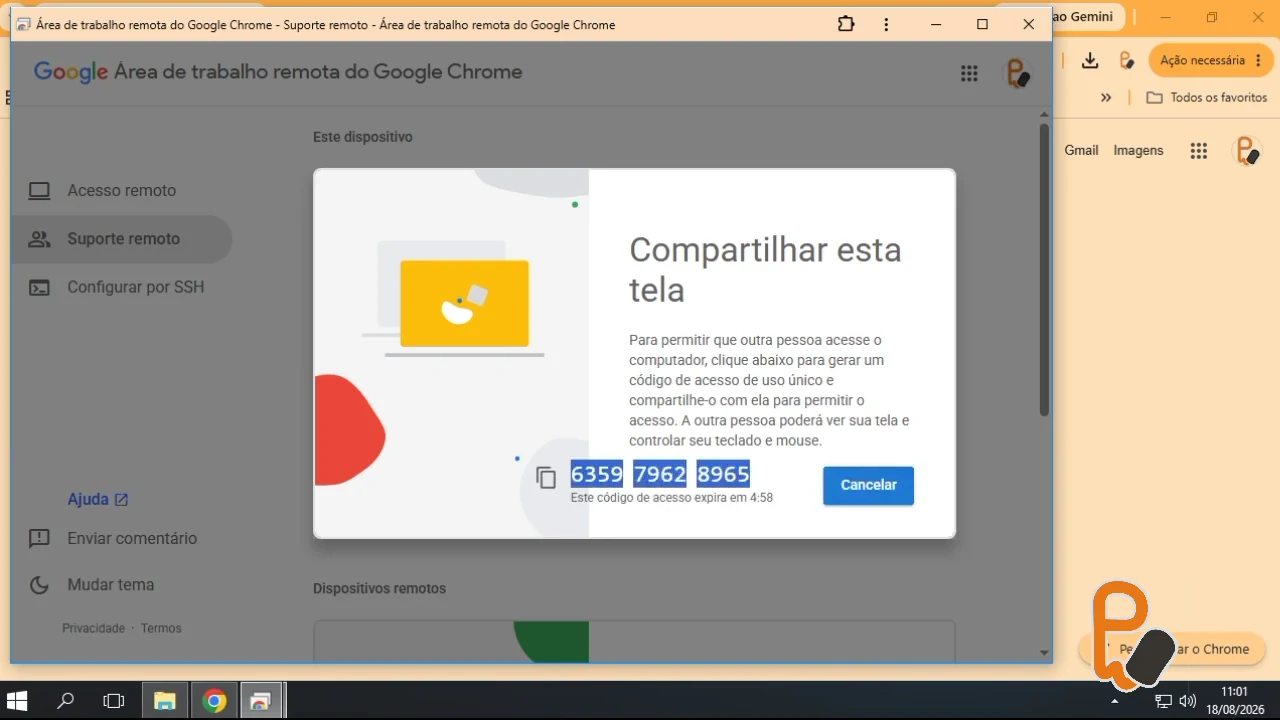Open Windows search from the taskbar

[x=66, y=701]
